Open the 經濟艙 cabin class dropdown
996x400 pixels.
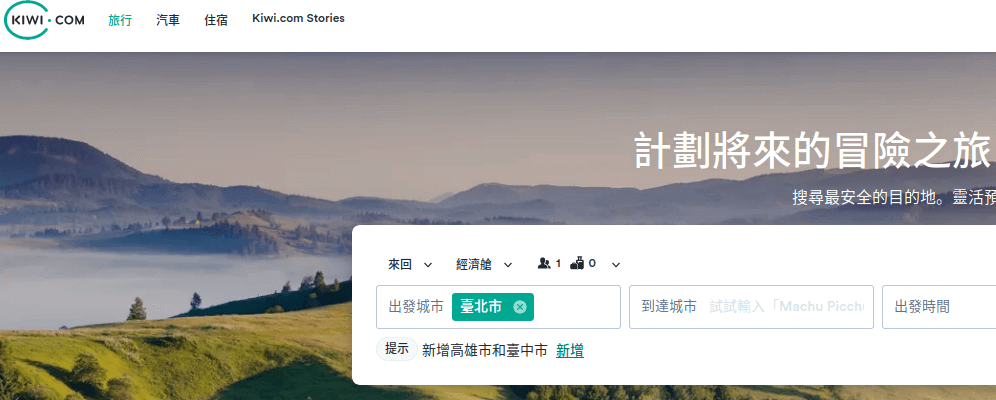click(484, 265)
